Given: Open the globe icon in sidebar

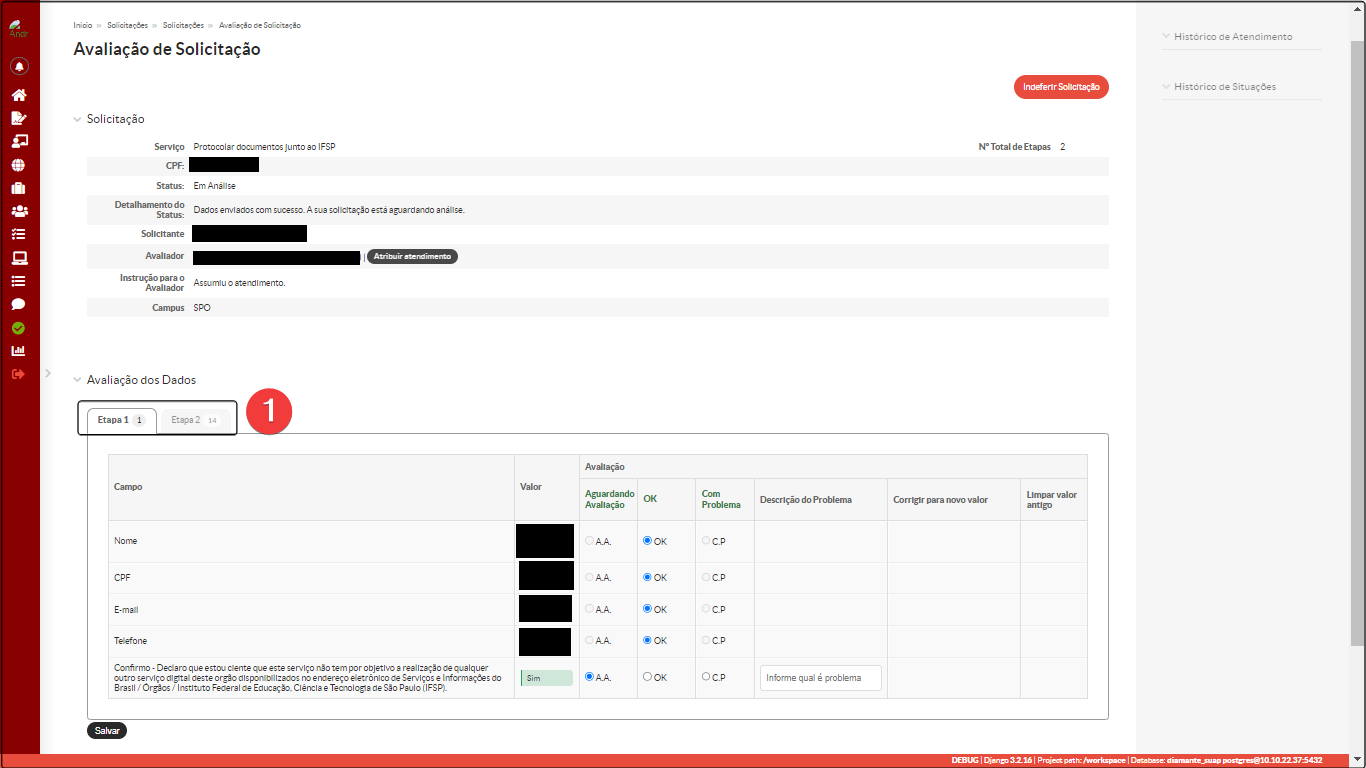Looking at the screenshot, I should pos(19,165).
